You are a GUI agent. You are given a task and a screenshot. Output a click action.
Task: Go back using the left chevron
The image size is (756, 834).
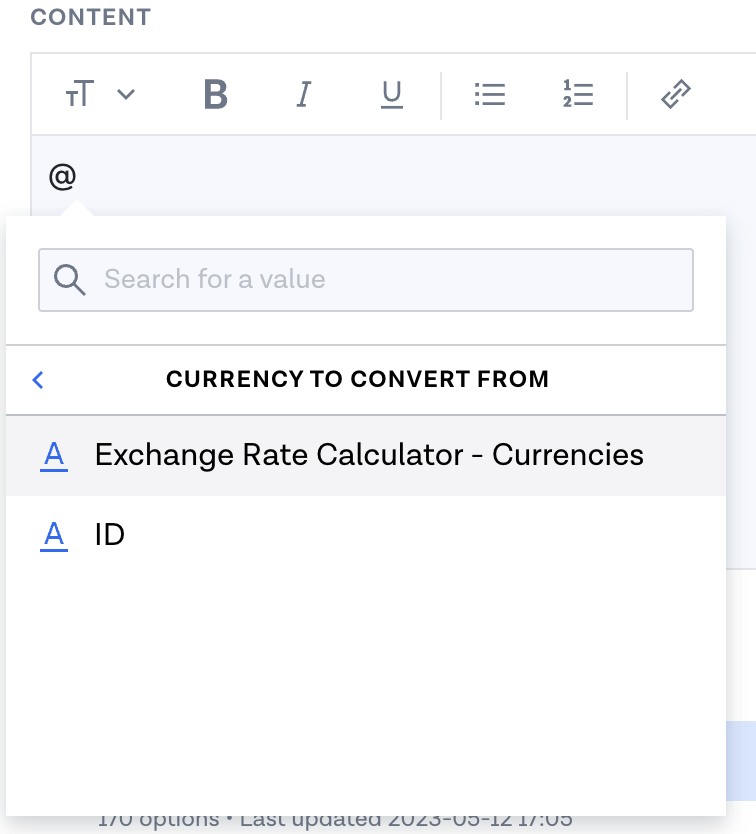coord(38,380)
